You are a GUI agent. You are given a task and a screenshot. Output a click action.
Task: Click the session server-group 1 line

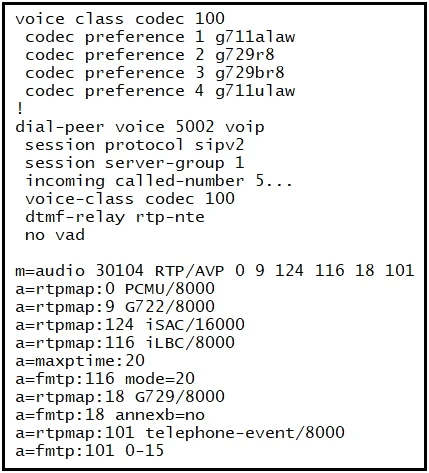coord(135,163)
